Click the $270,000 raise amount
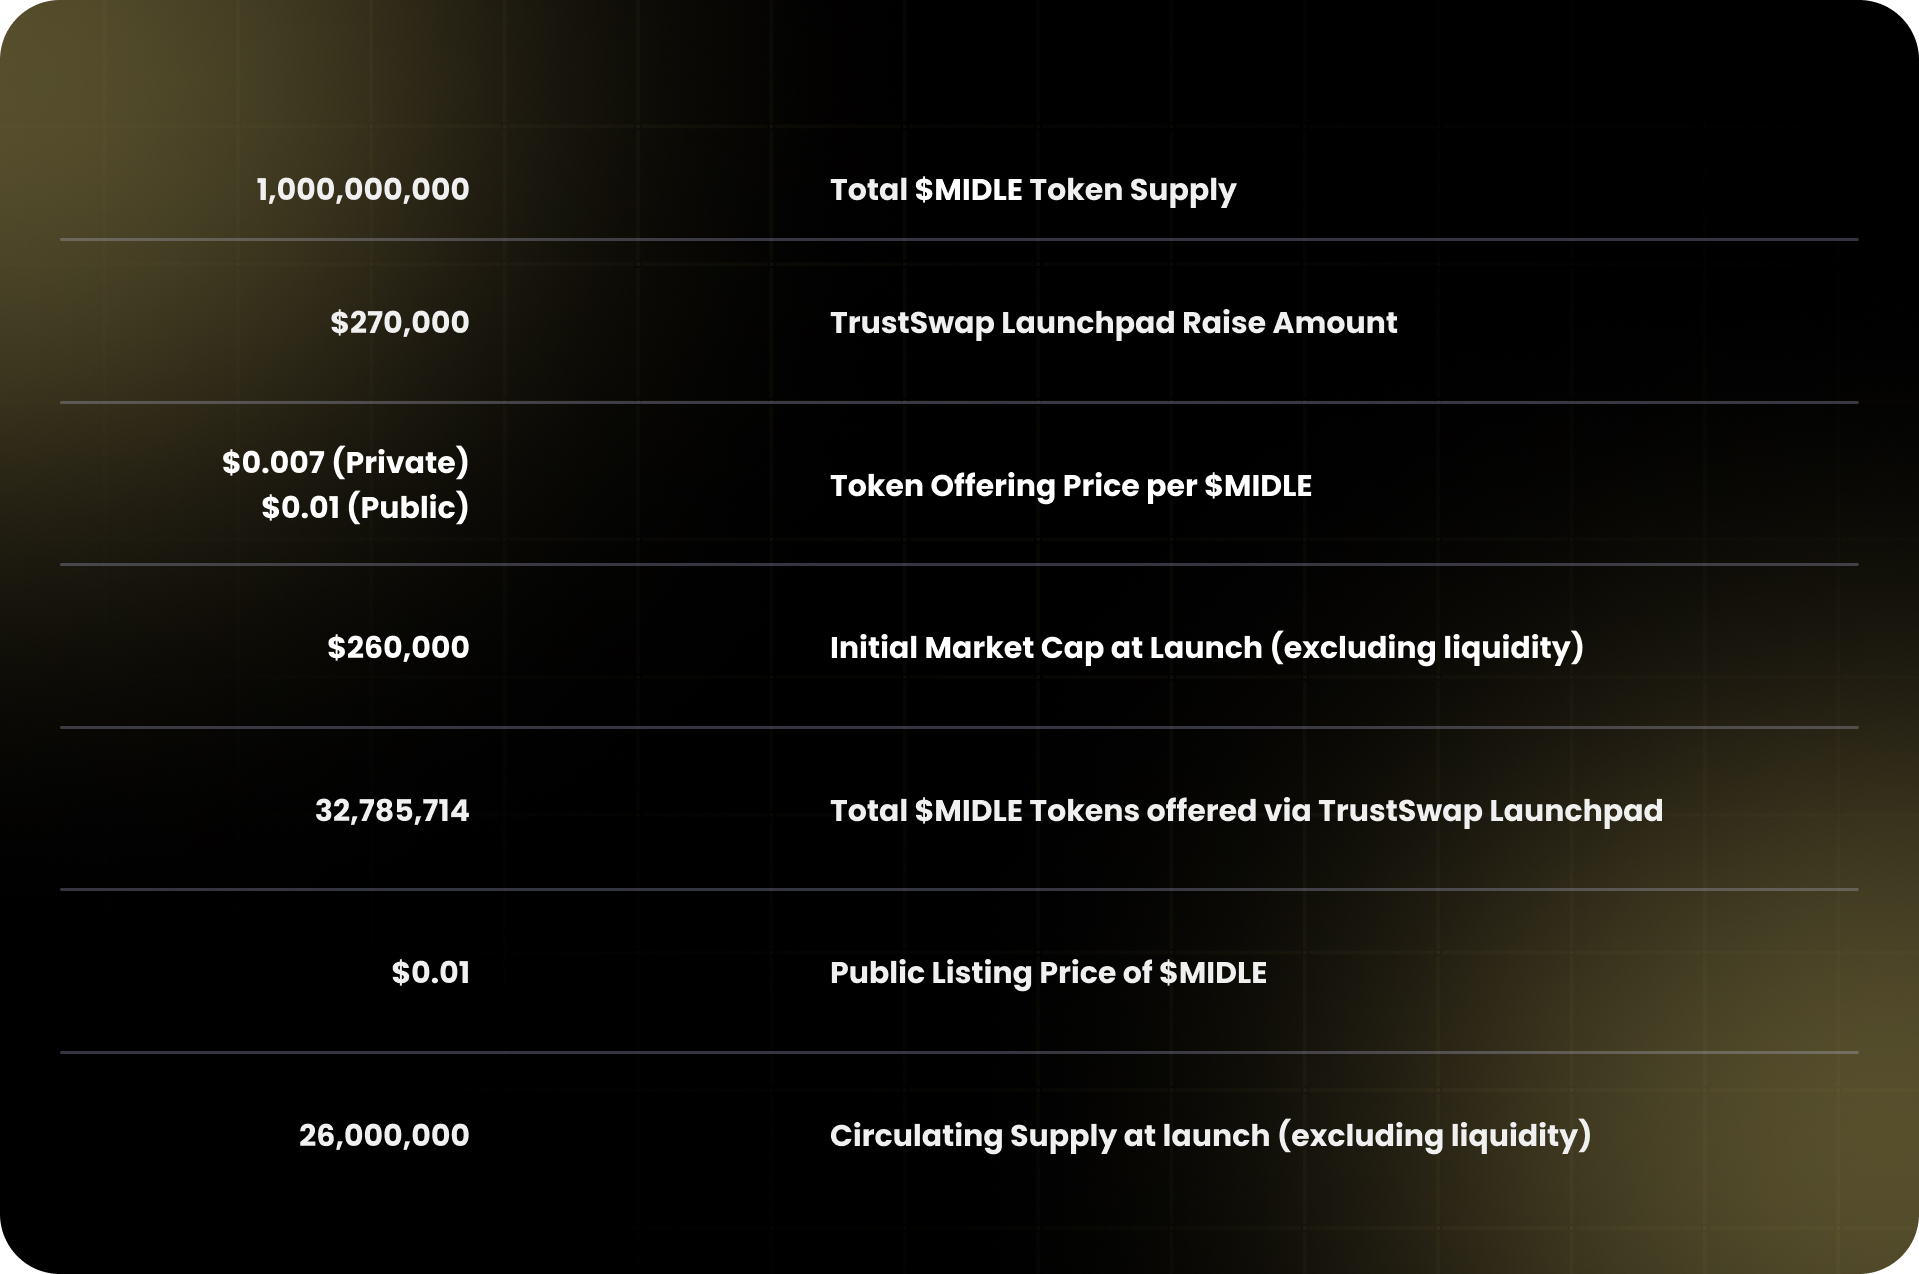 [400, 322]
